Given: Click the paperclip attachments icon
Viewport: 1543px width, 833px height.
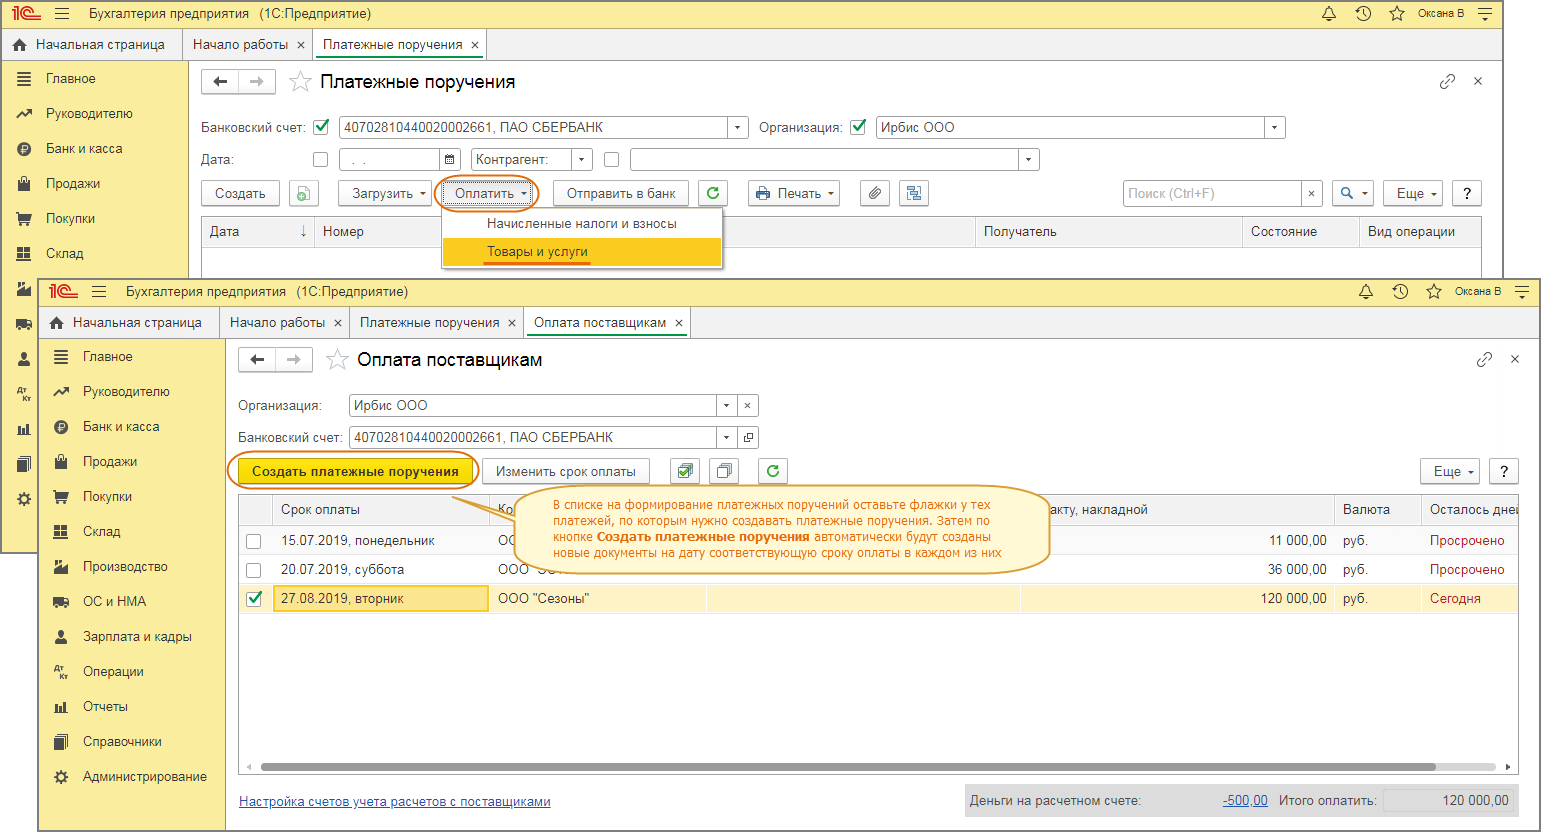Looking at the screenshot, I should (x=875, y=194).
